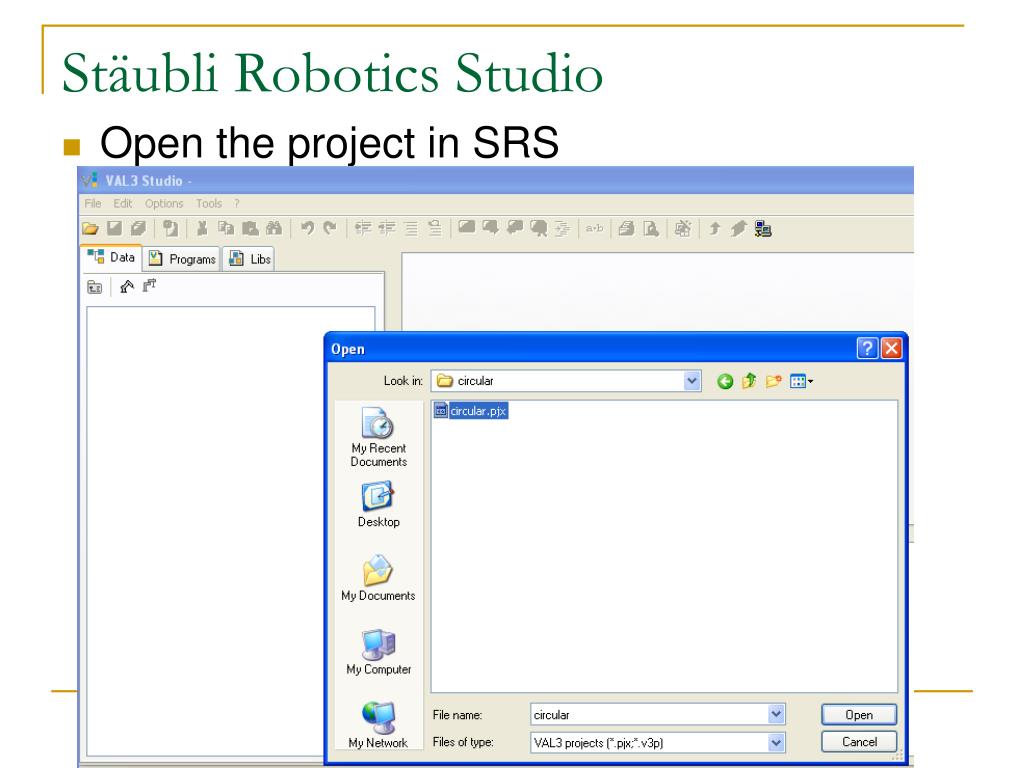Click the Save All stacked-disks toolbar icon

138,228
